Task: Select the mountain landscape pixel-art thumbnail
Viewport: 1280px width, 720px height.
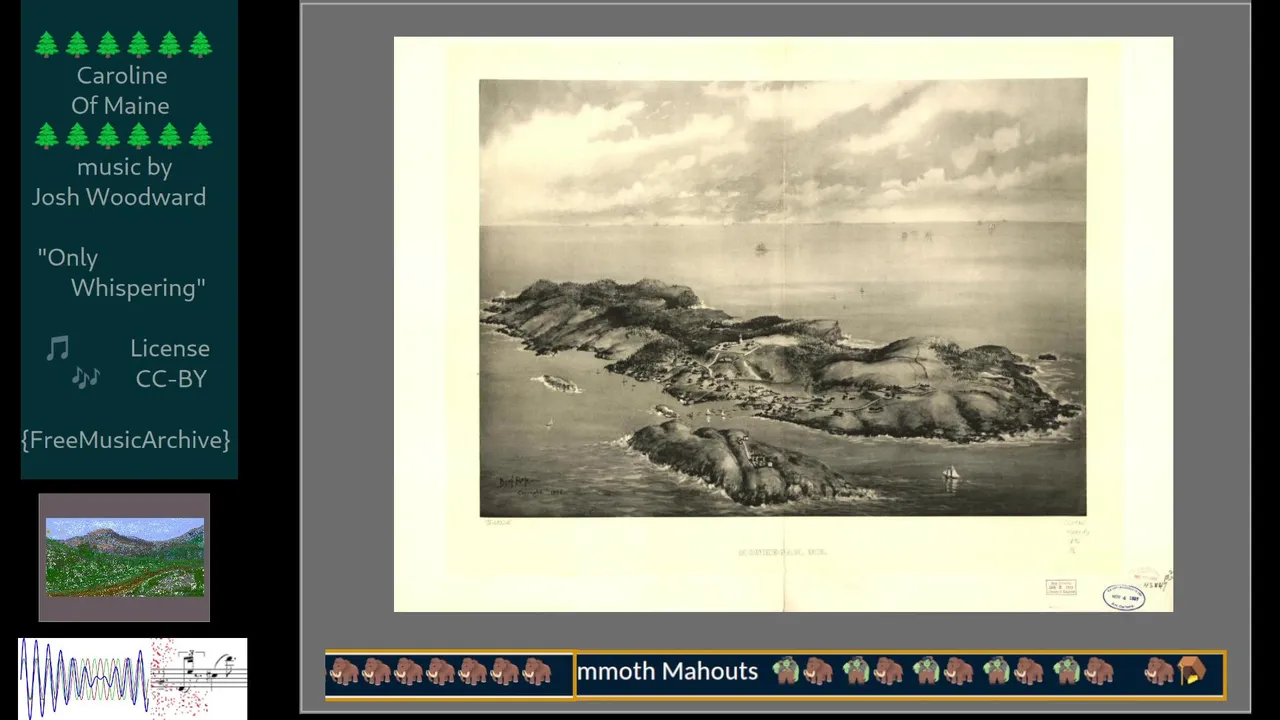Action: click(x=125, y=557)
